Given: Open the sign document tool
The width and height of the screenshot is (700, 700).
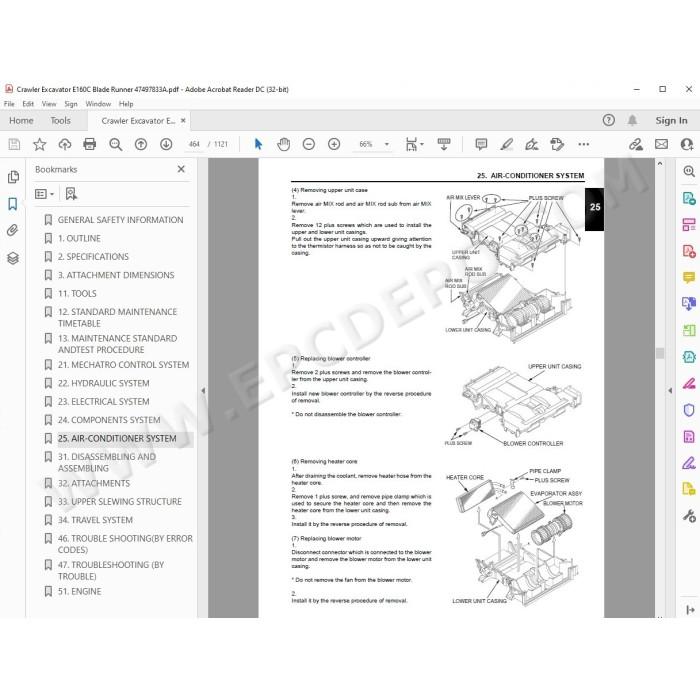Looking at the screenshot, I should [x=532, y=144].
